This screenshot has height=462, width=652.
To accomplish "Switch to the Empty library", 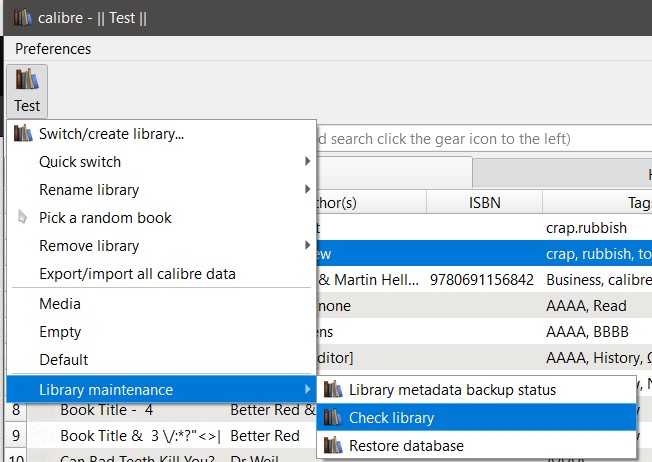I will [x=60, y=331].
